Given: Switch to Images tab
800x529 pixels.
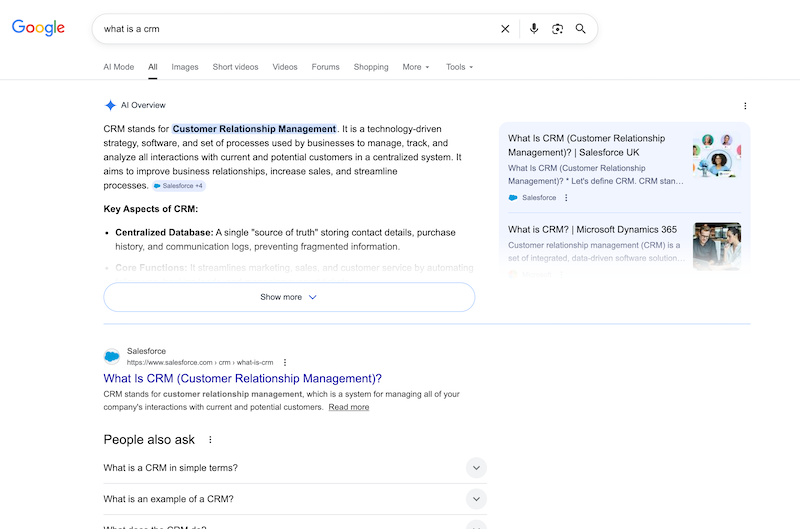Looking at the screenshot, I should click(x=185, y=67).
